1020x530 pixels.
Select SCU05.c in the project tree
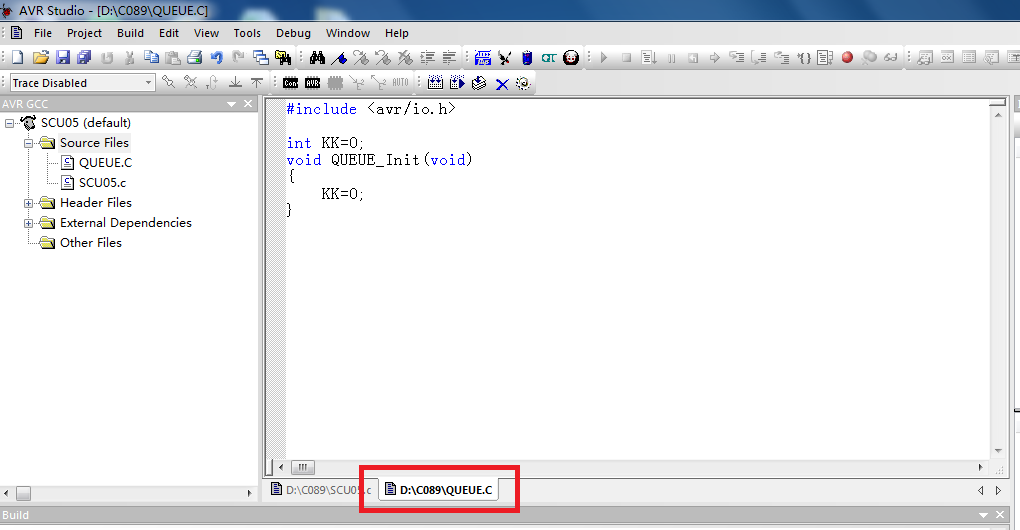coord(102,183)
